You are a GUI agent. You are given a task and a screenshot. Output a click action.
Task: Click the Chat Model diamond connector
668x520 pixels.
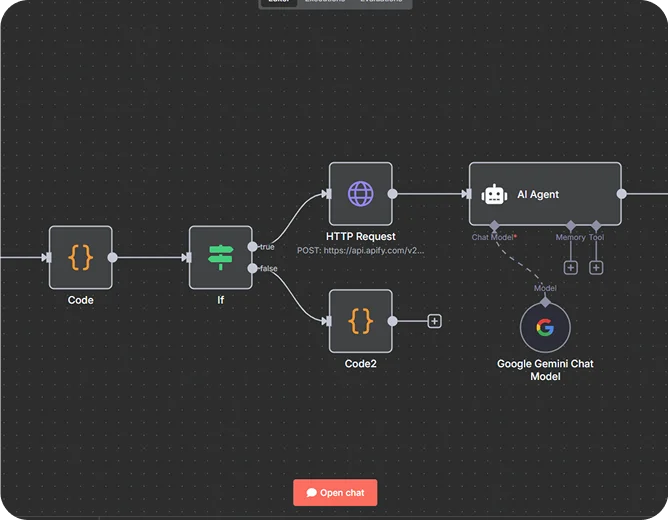point(494,226)
